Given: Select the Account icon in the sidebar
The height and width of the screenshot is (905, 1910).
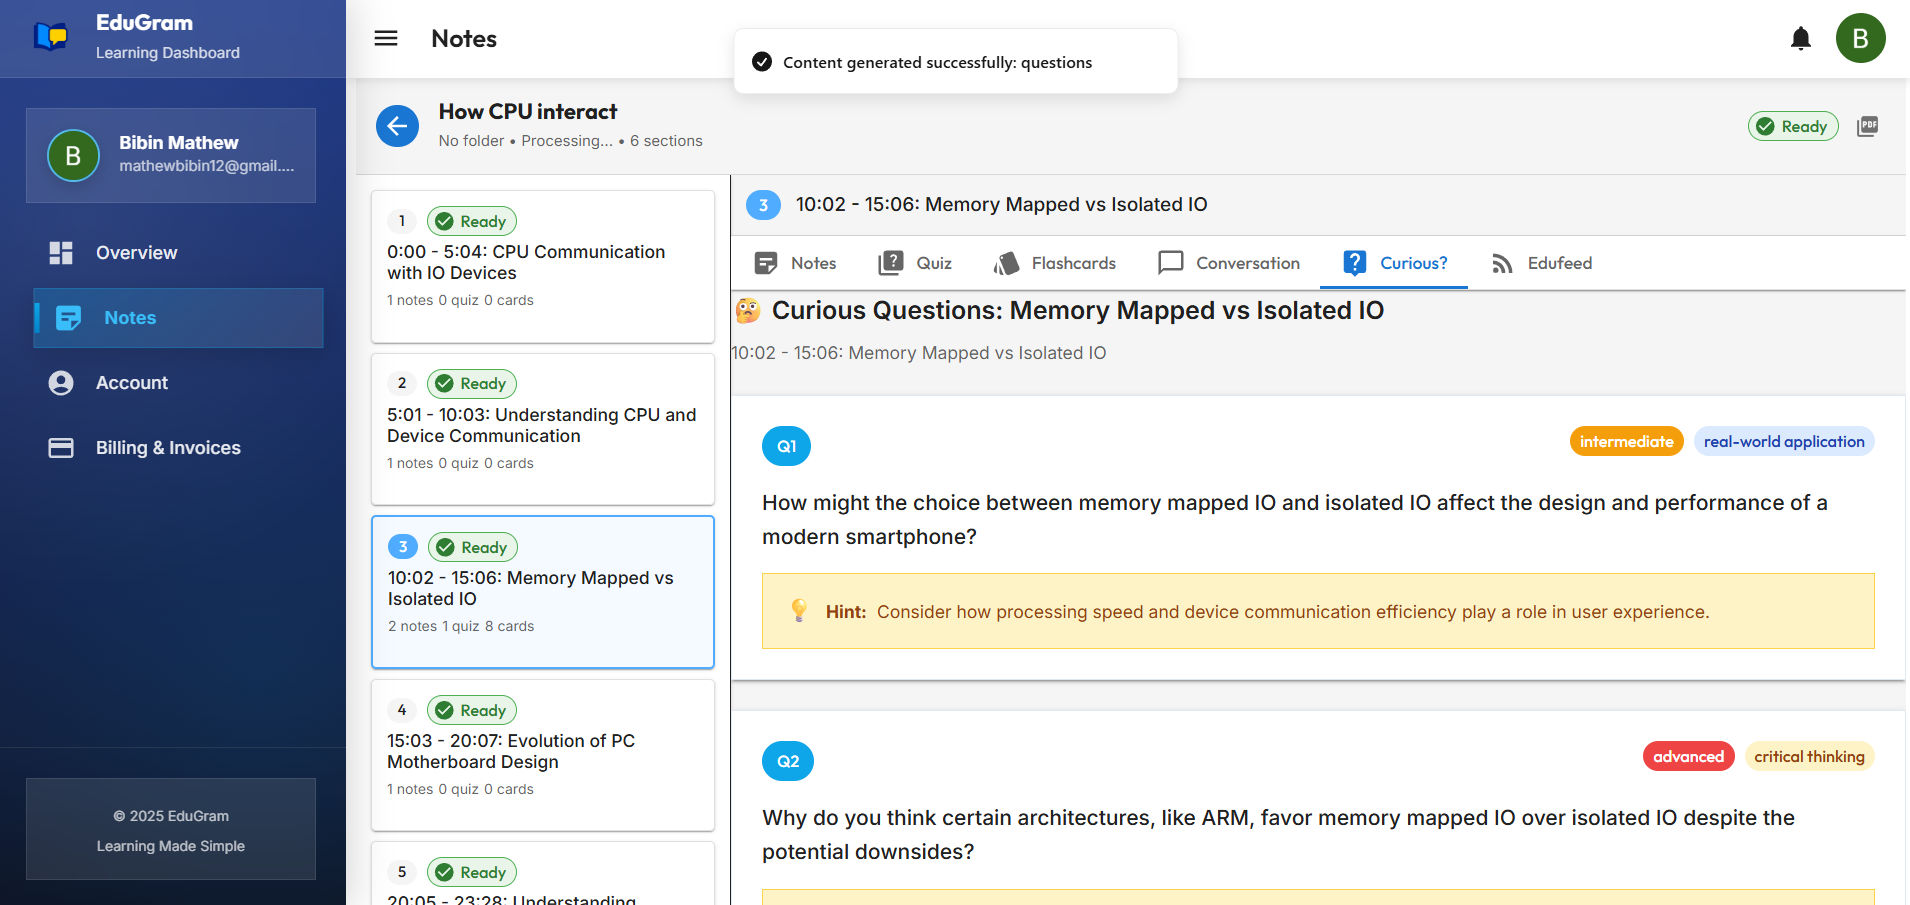Looking at the screenshot, I should tap(60, 382).
